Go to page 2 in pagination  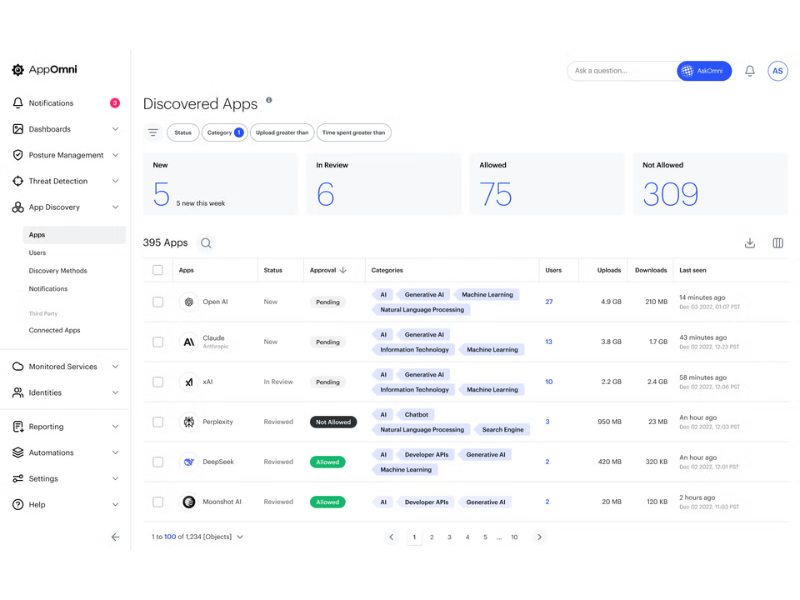coord(432,537)
